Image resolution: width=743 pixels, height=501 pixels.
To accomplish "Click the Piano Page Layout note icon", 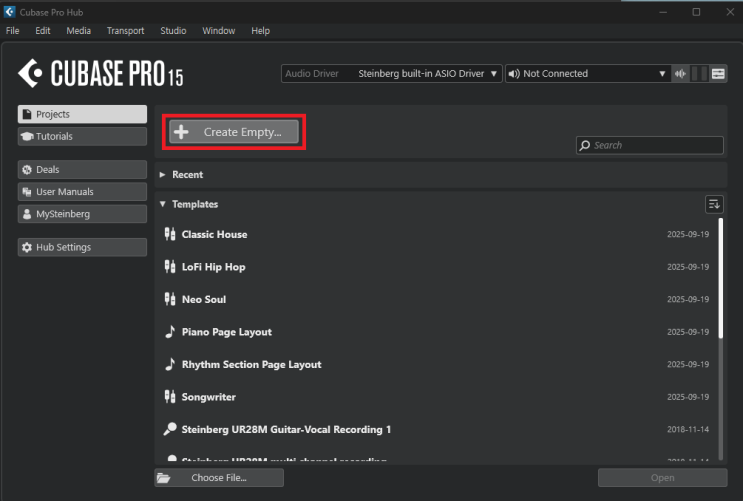I will tap(170, 331).
